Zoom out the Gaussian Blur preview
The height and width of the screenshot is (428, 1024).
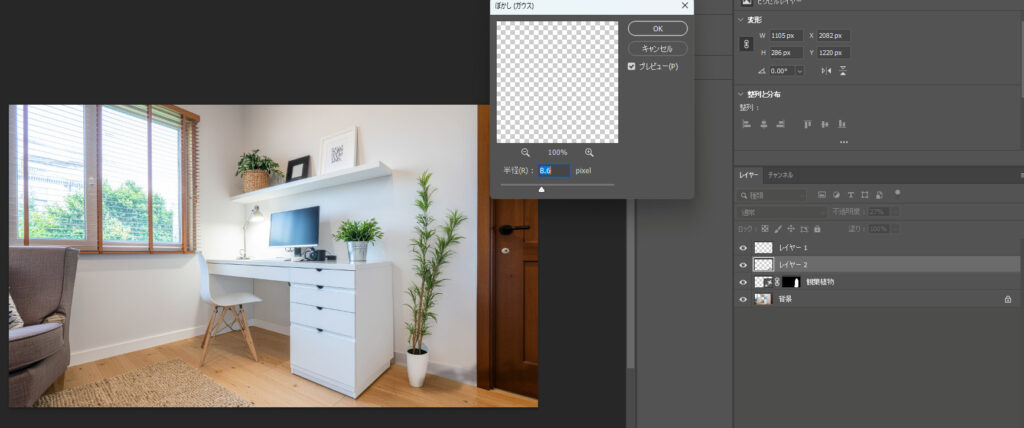coord(525,152)
